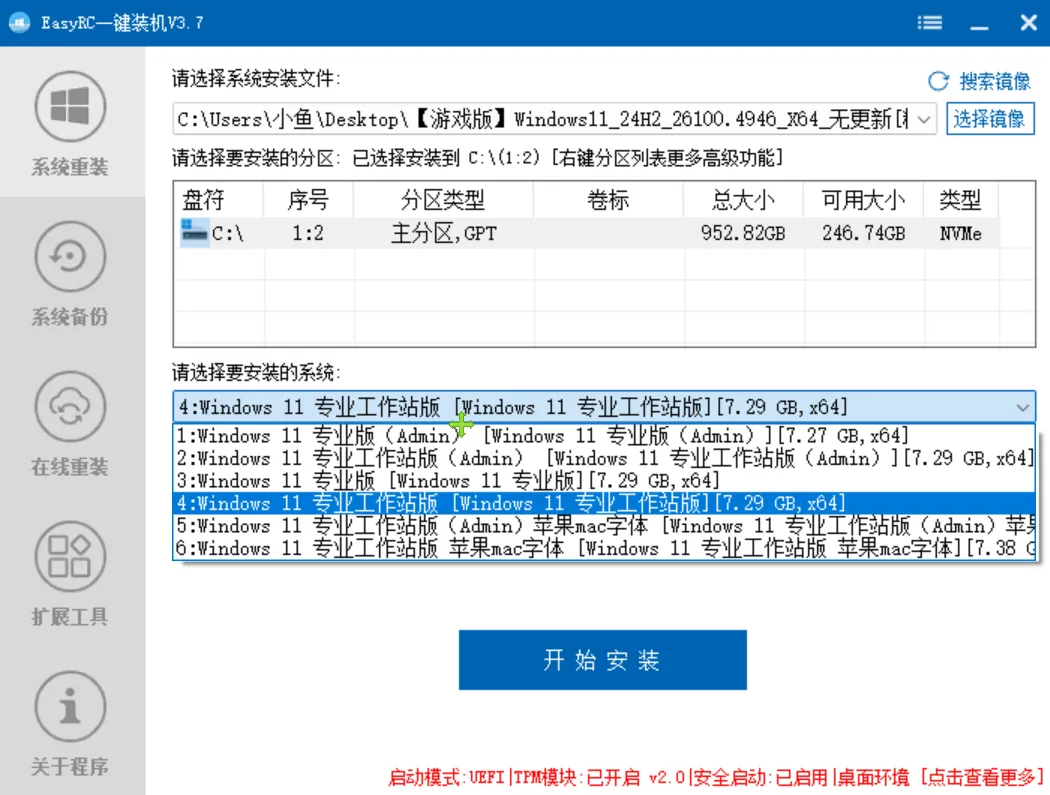Click the 搜索镜像 link
The height and width of the screenshot is (795, 1050).
(x=994, y=81)
